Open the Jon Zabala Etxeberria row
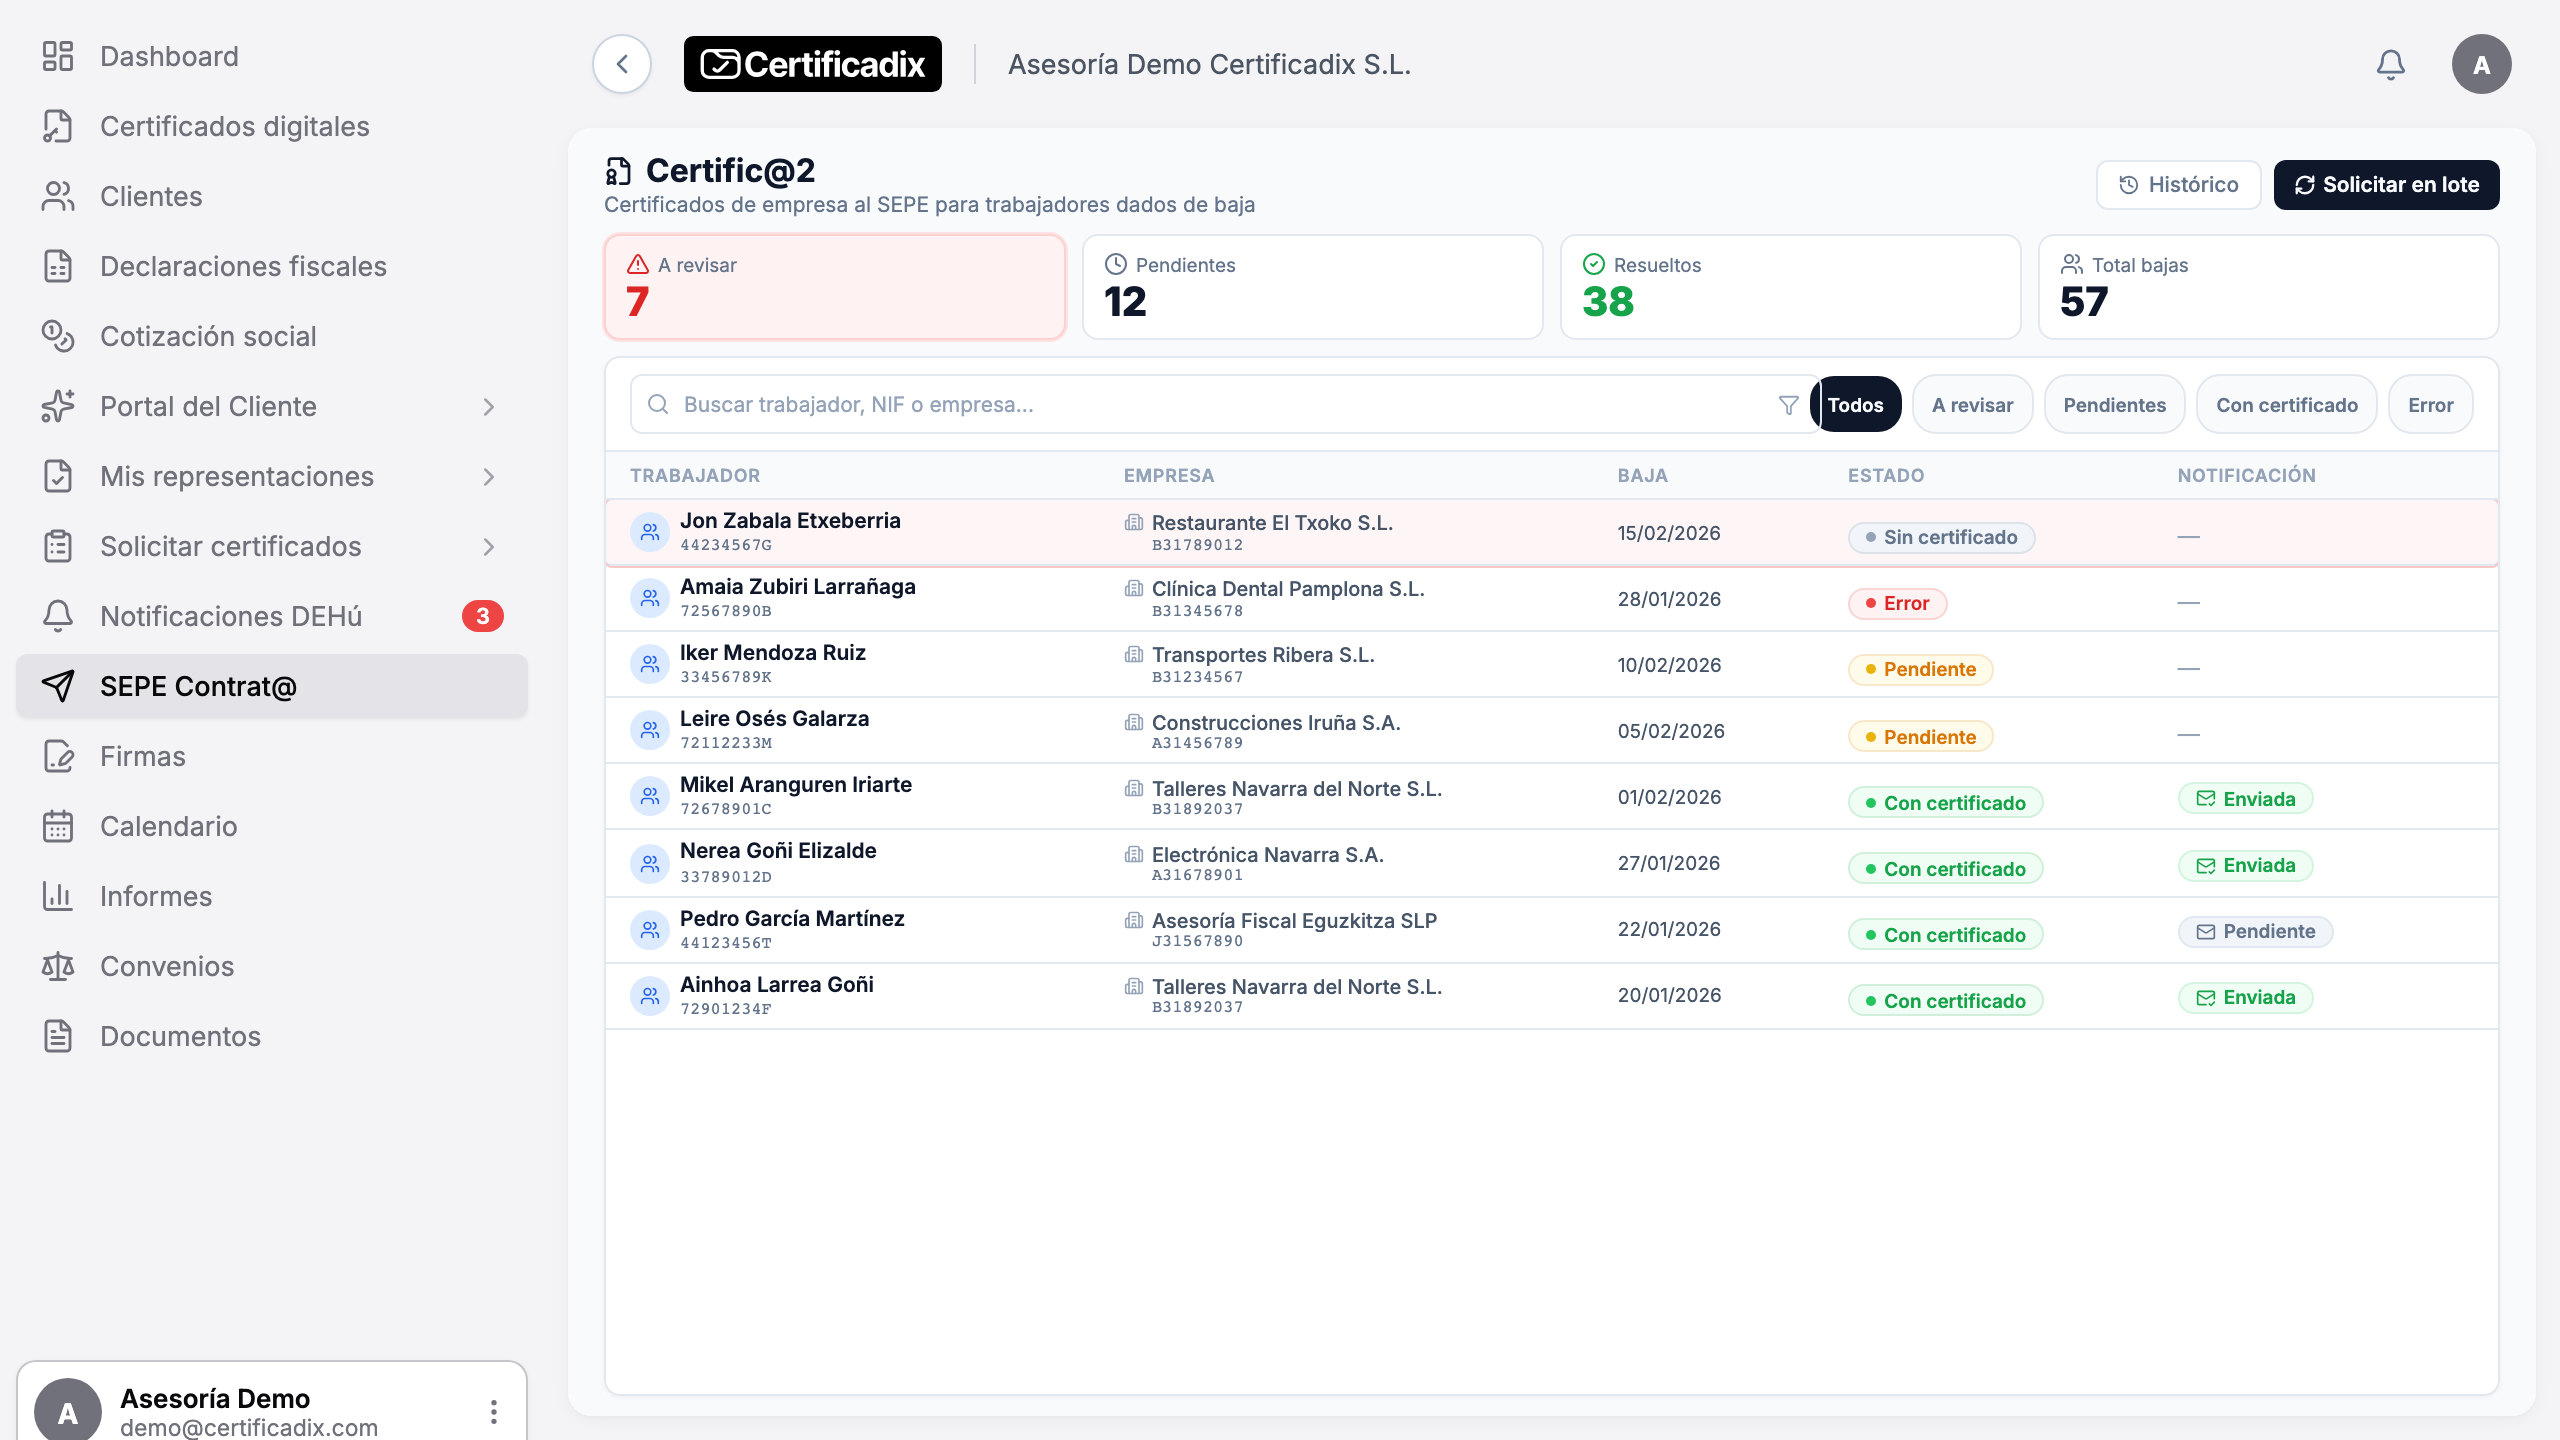This screenshot has height=1440, width=2560. (x=1552, y=533)
